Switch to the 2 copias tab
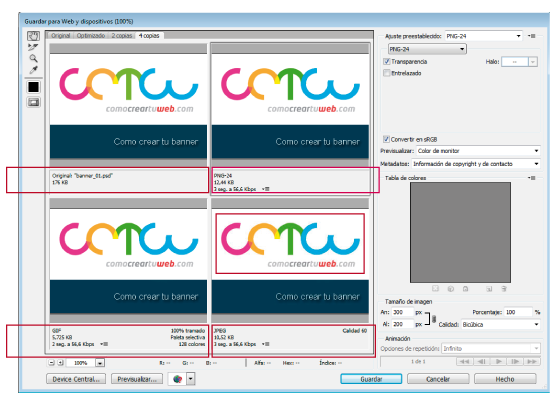Viewport: 555px width, 403px height. (122, 36)
